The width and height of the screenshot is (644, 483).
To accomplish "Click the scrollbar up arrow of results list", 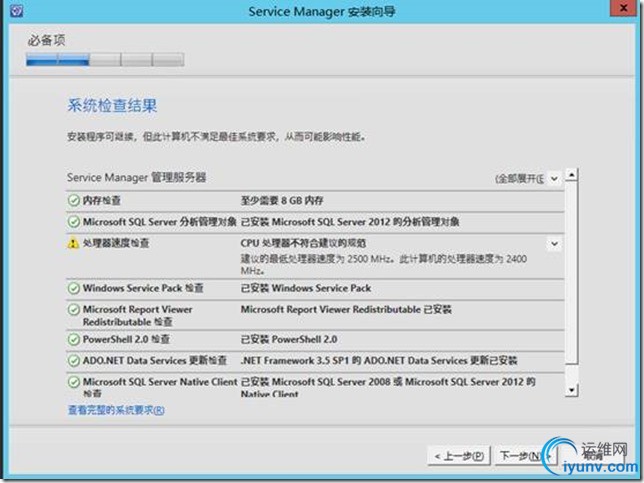I will pyautogui.click(x=571, y=175).
